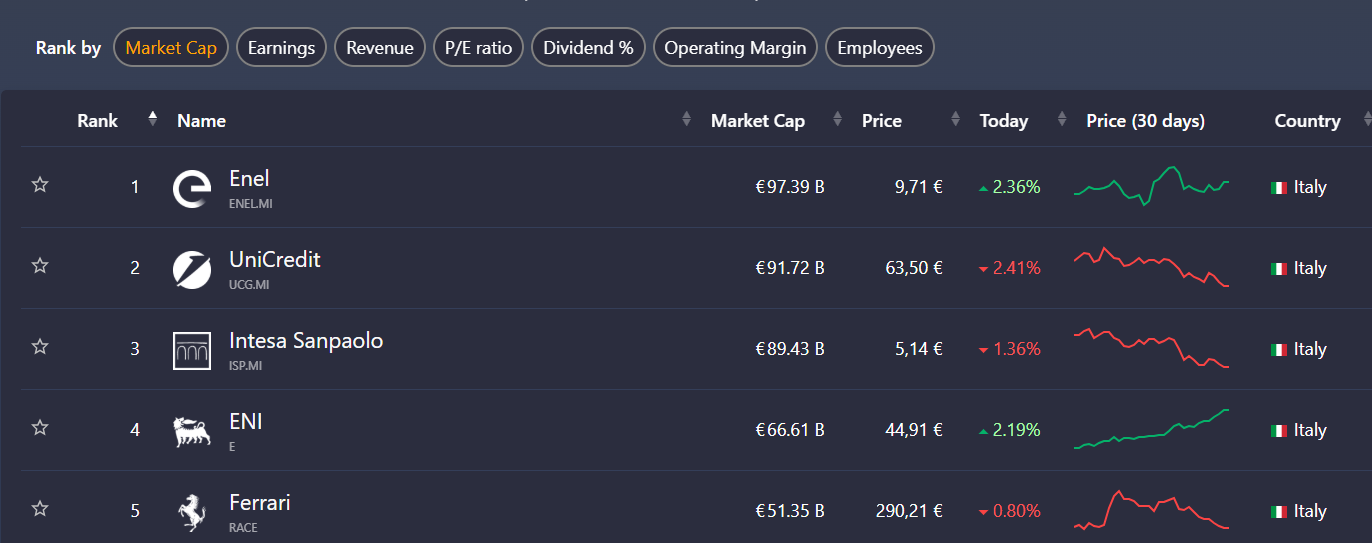Screen dimensions: 1372x543
Task: Click the Italy flag in Enel row
Action: tap(1278, 188)
